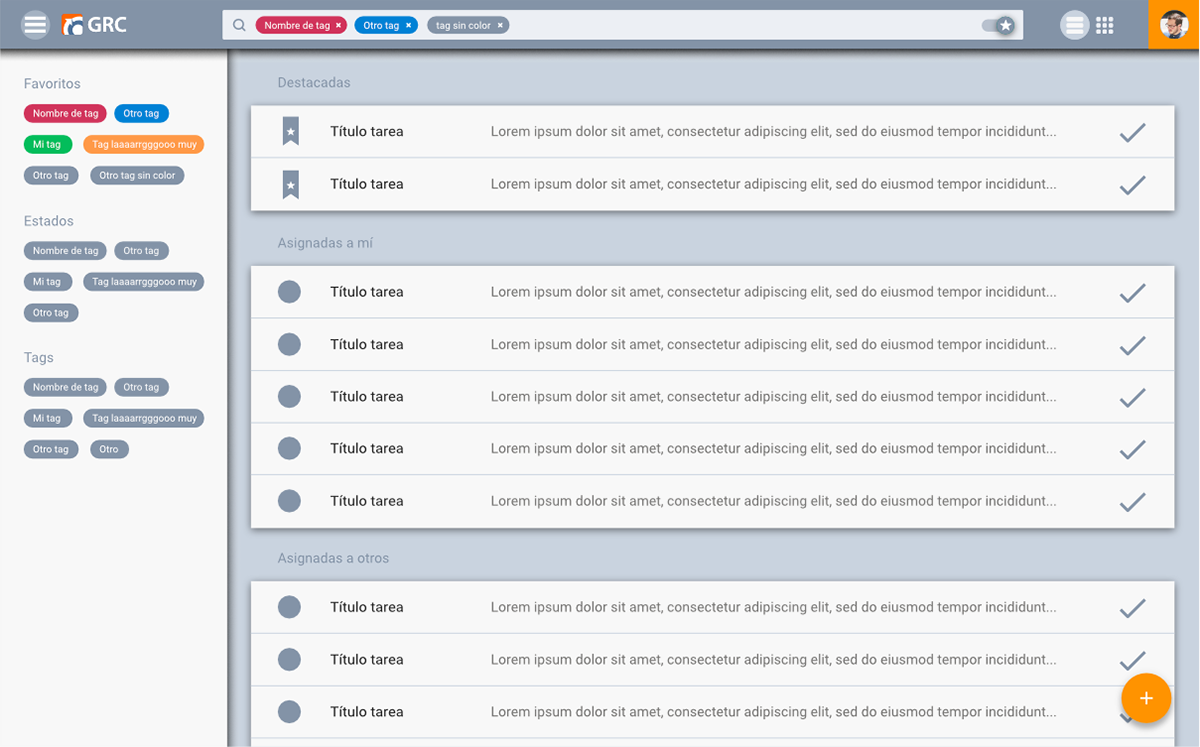Check off the fifth "Asignadas a mí" task

click(x=1132, y=502)
